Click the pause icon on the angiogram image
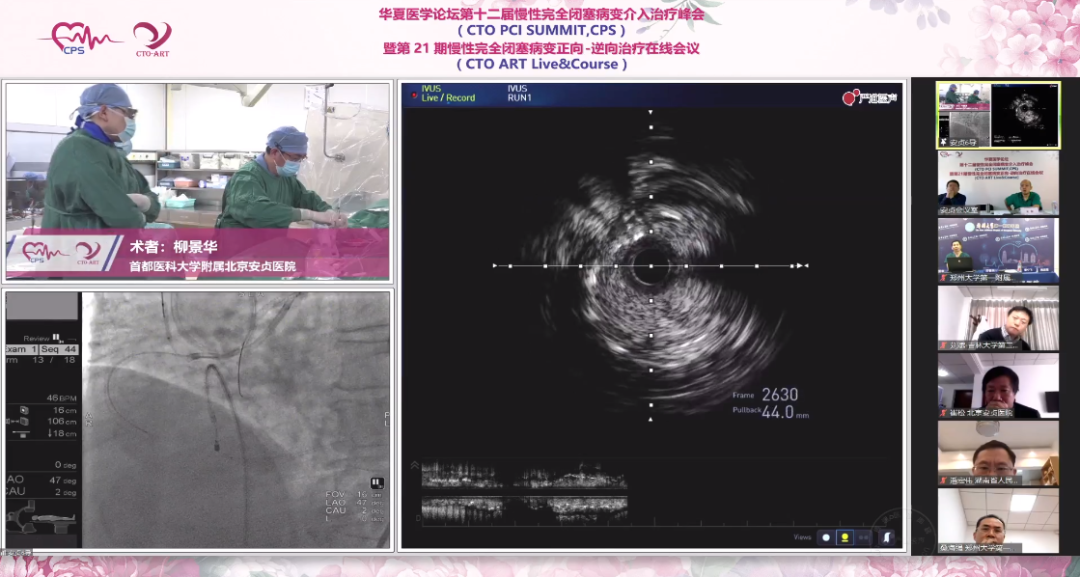This screenshot has width=1080, height=577. coord(377,483)
